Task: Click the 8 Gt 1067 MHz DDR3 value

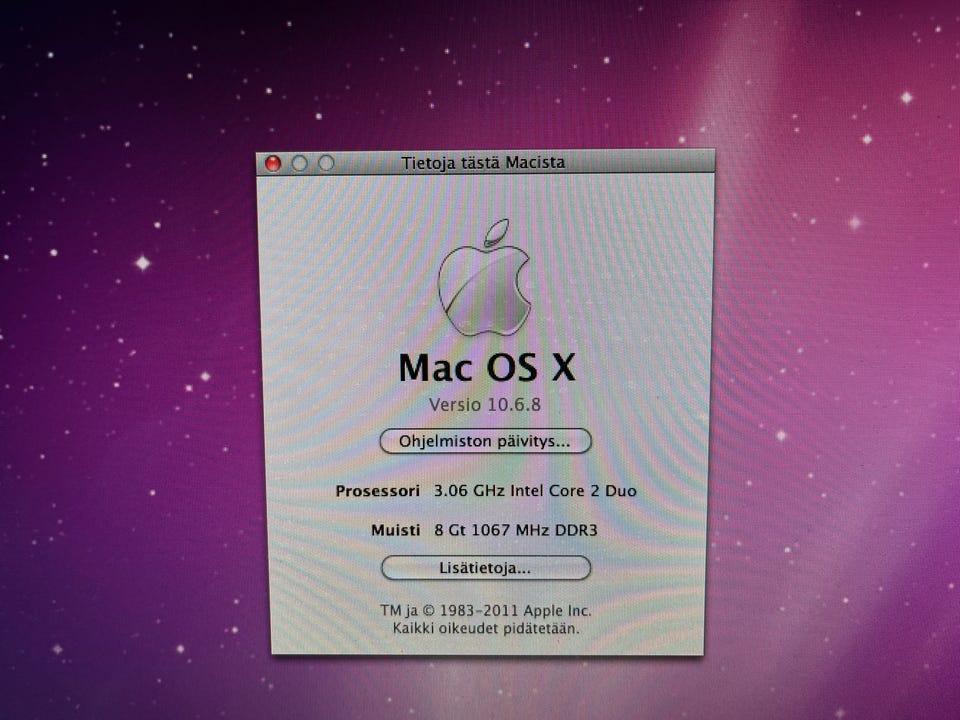Action: (516, 530)
